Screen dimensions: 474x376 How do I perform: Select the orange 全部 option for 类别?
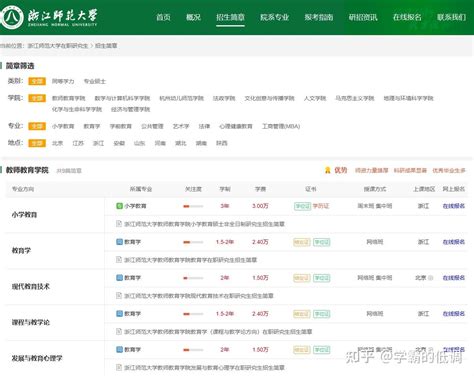[37, 81]
